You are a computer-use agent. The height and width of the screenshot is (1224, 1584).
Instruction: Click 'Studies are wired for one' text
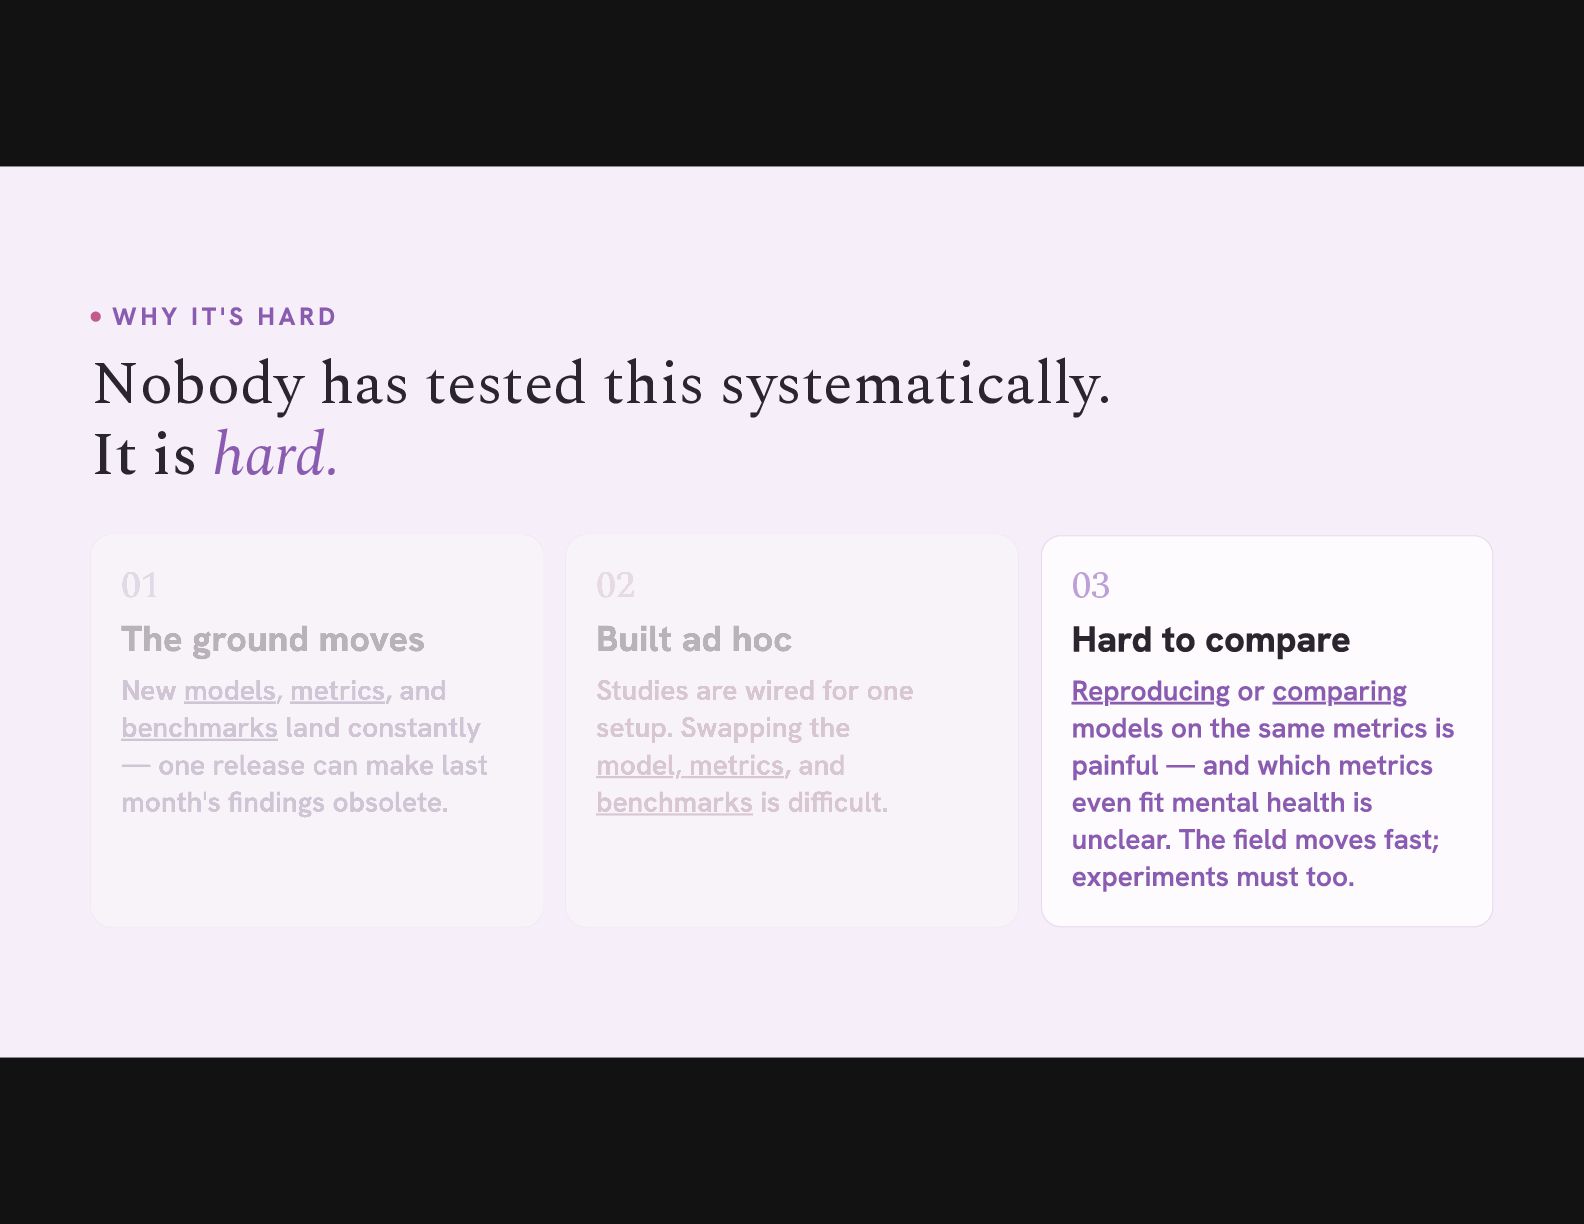[x=754, y=691]
